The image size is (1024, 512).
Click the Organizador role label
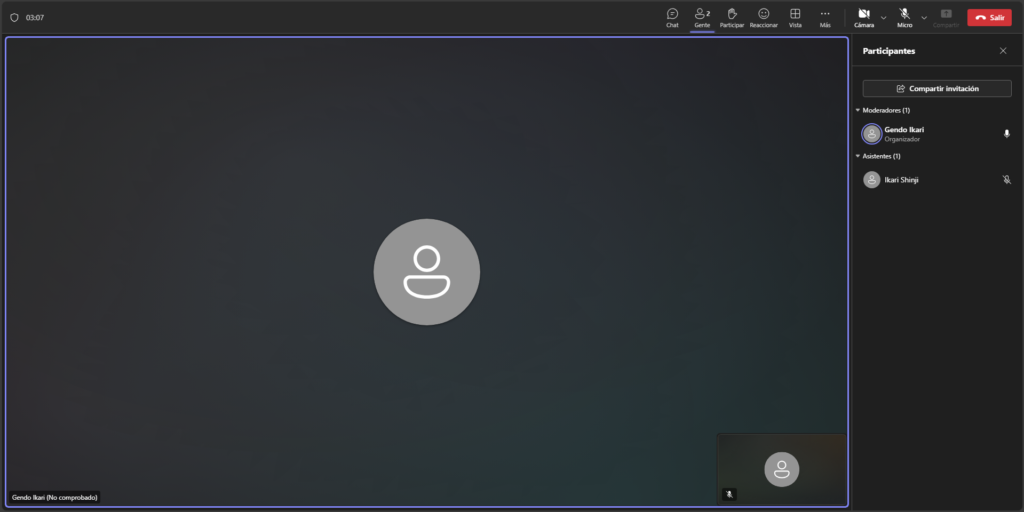902,139
